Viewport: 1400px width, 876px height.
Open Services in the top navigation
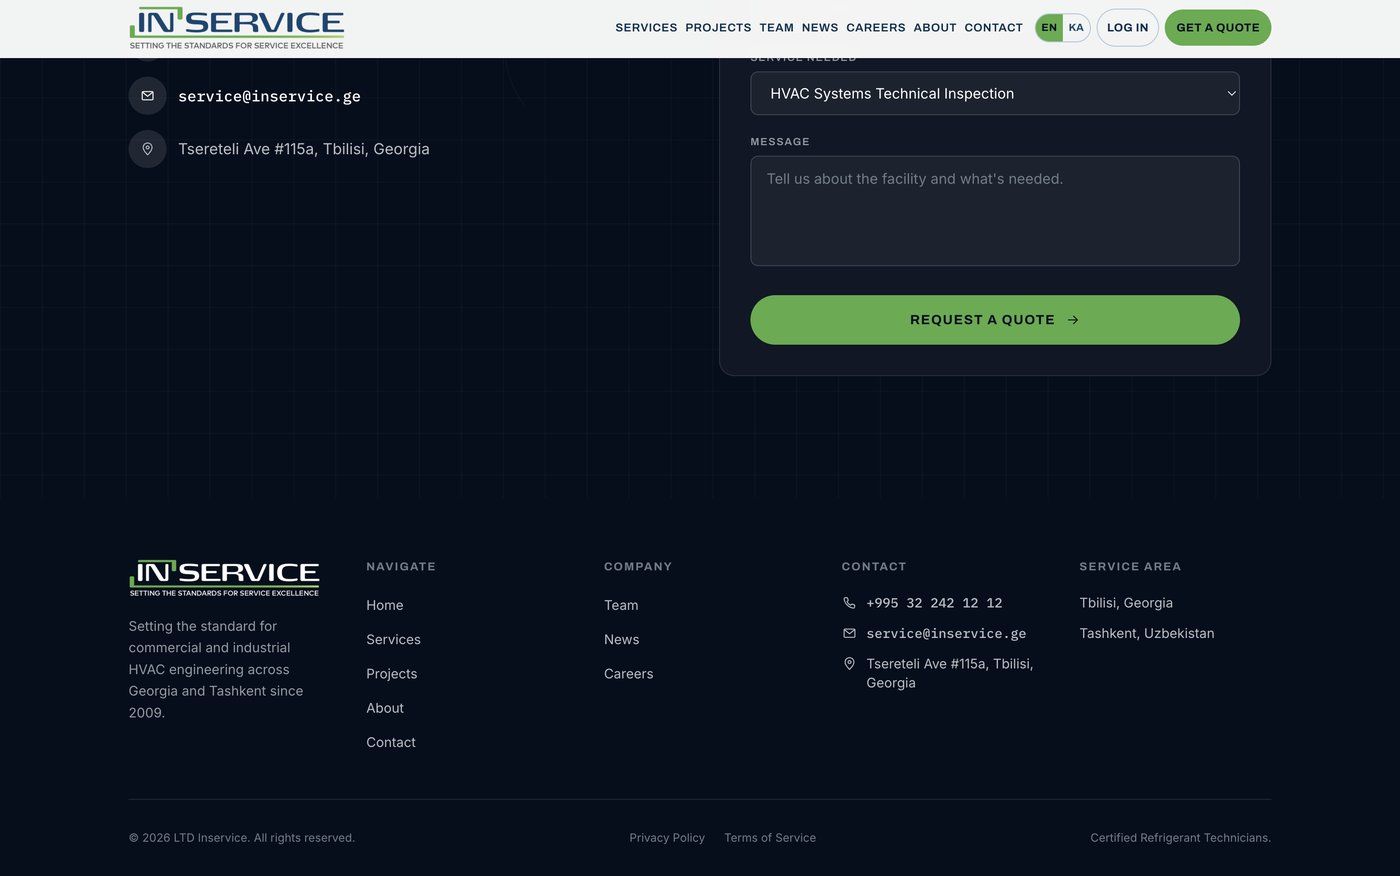(x=646, y=28)
